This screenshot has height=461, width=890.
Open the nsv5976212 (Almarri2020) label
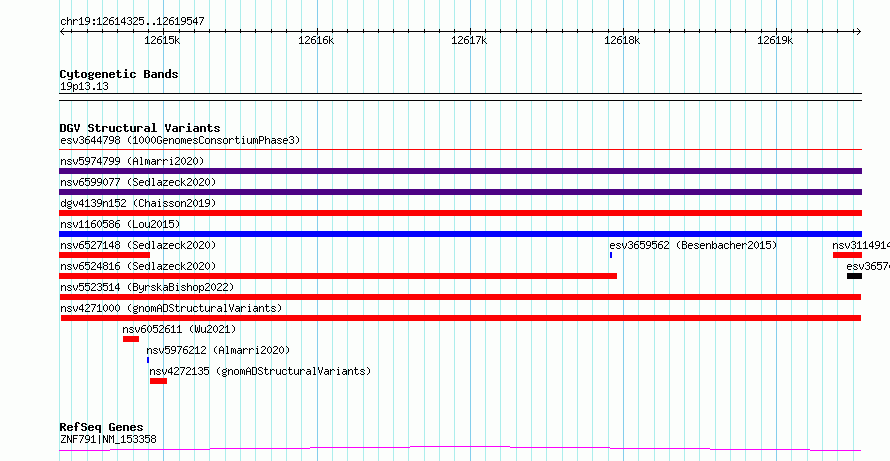[218, 350]
